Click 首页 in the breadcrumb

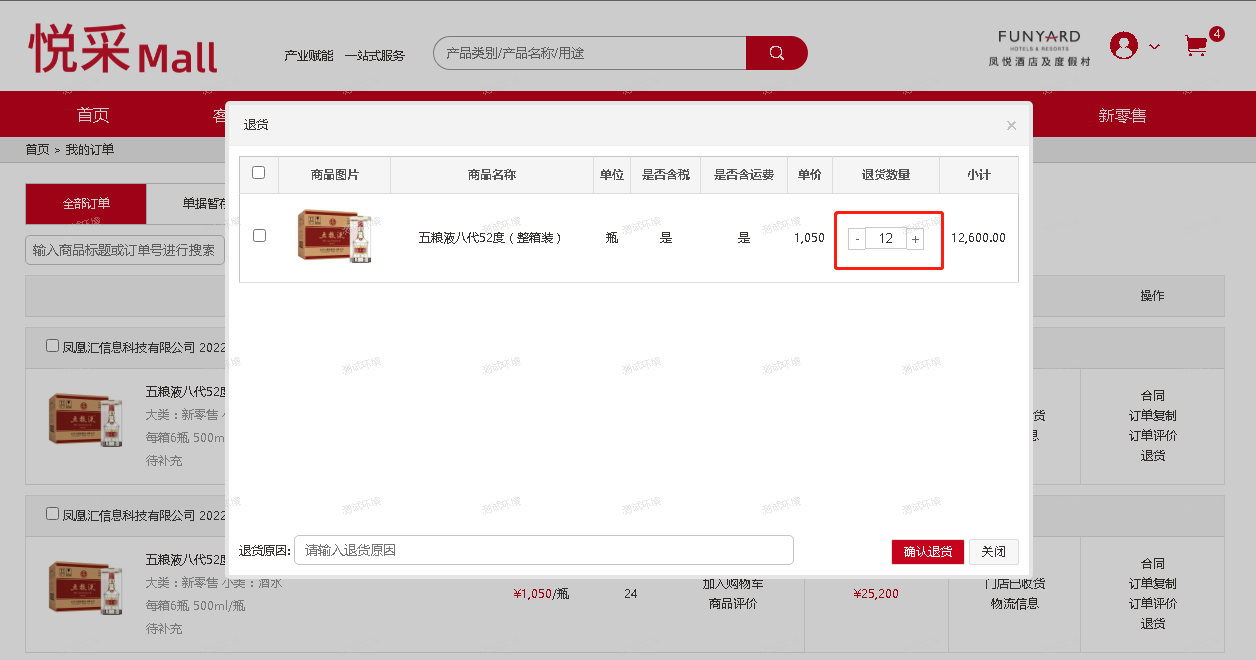[x=37, y=150]
